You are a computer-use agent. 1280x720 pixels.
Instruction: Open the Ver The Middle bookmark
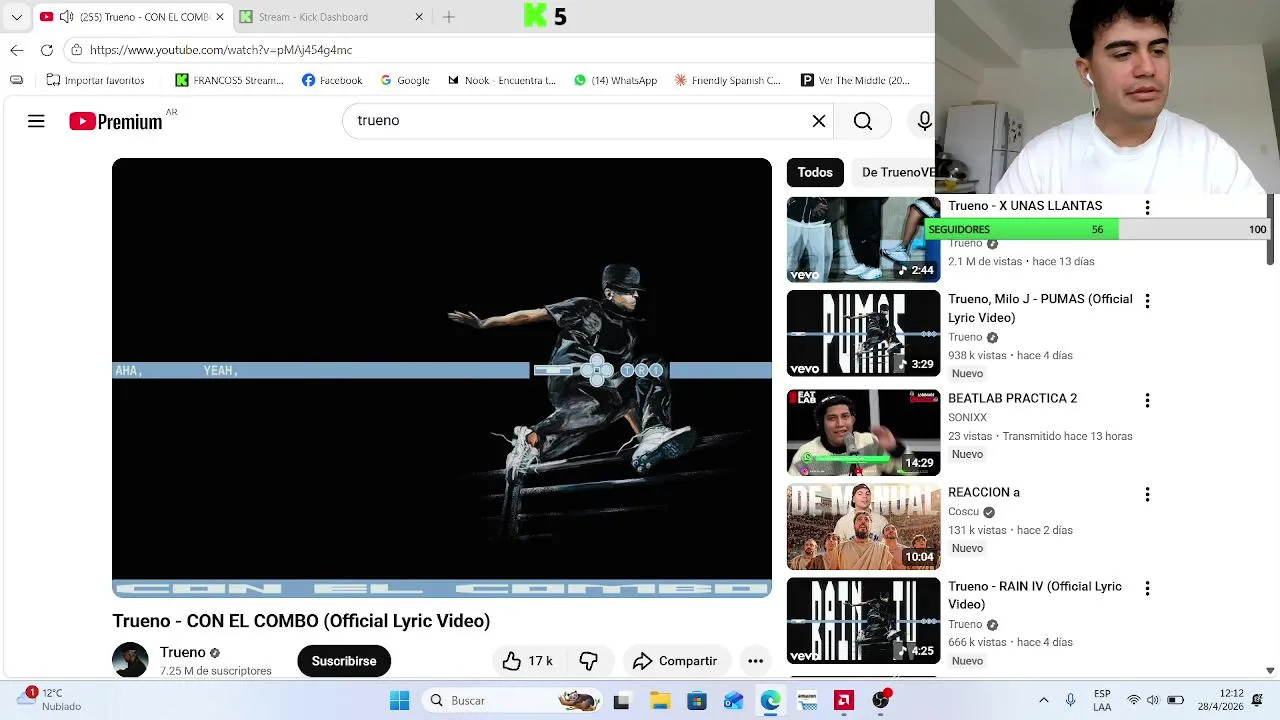(856, 80)
